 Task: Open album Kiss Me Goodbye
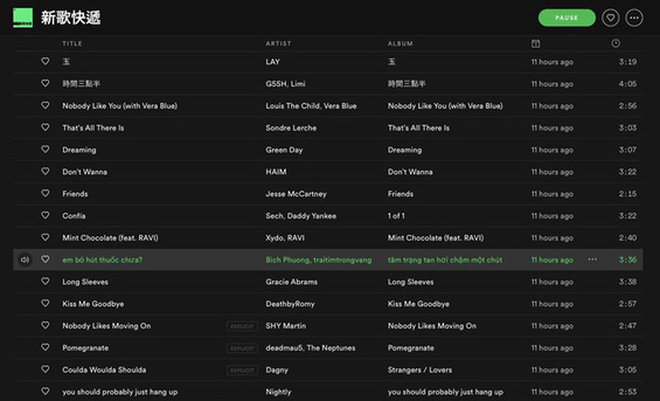[418, 304]
